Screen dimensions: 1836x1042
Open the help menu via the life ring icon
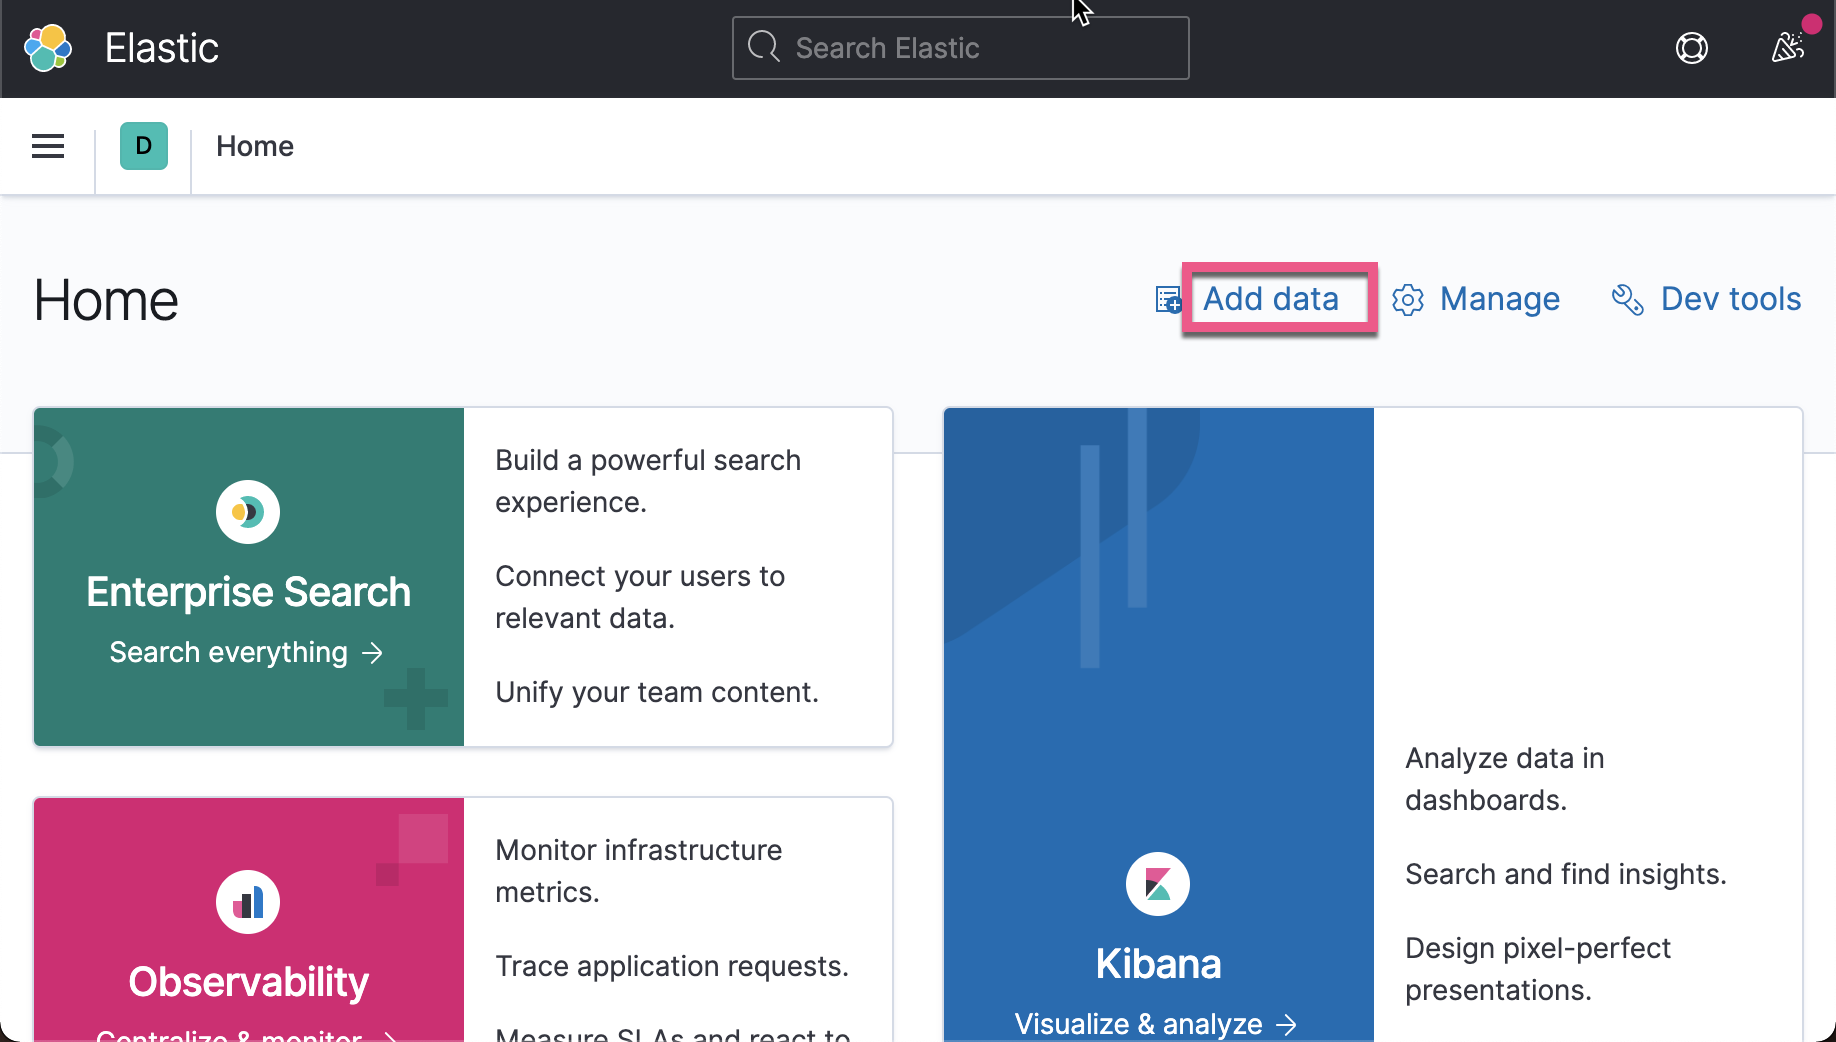pos(1691,47)
